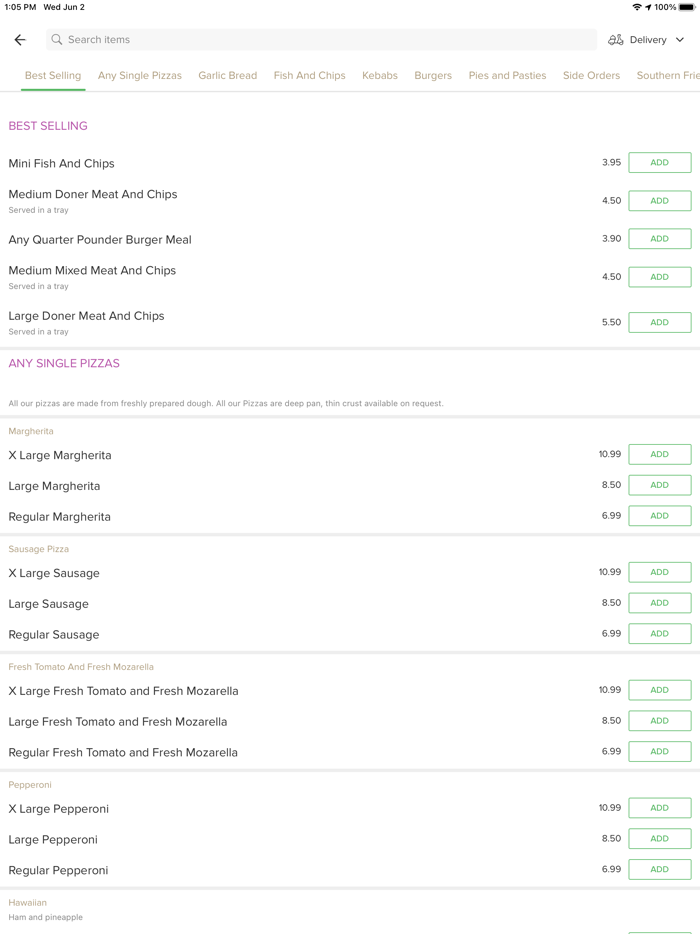Viewport: 700px width, 934px height.
Task: Tap the Wi-Fi status icon
Action: point(637,7)
